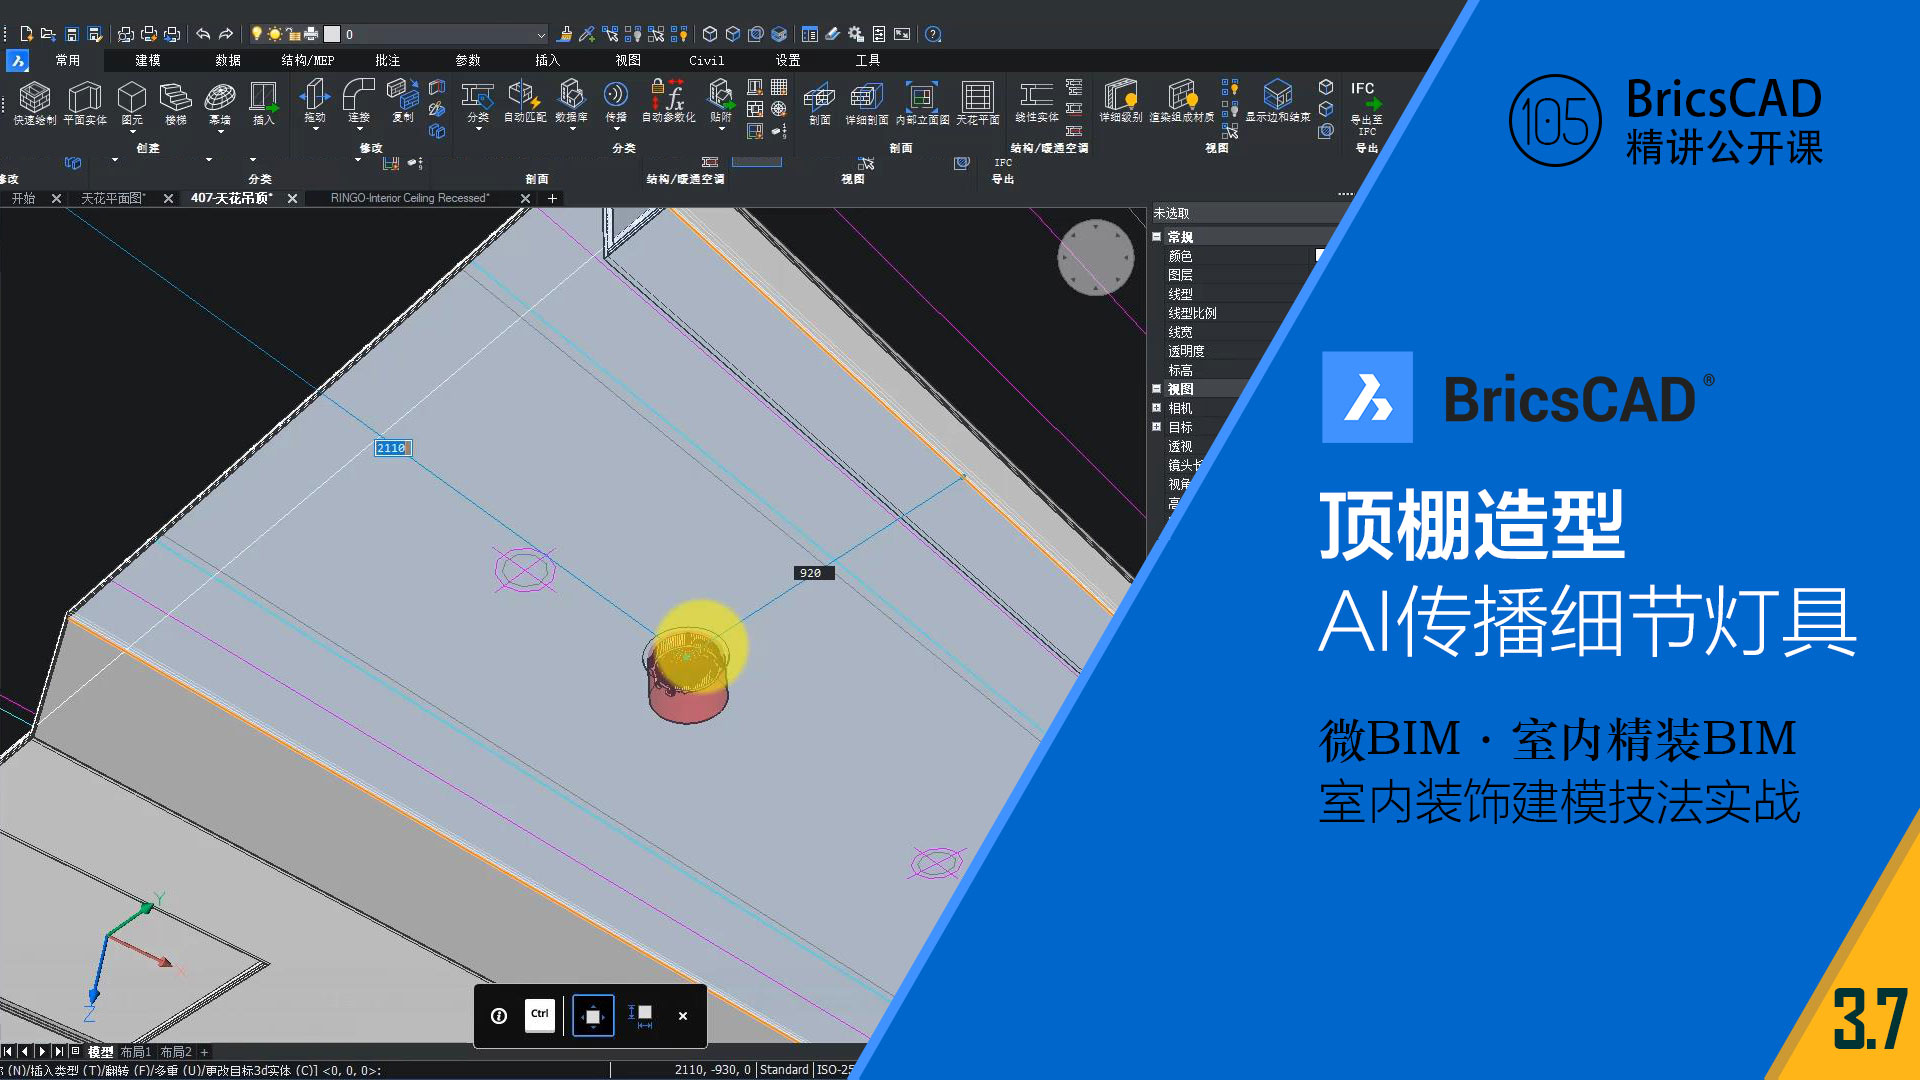The image size is (1920, 1080).
Task: Switch to the 天花平面图 document tab
Action: coord(113,198)
